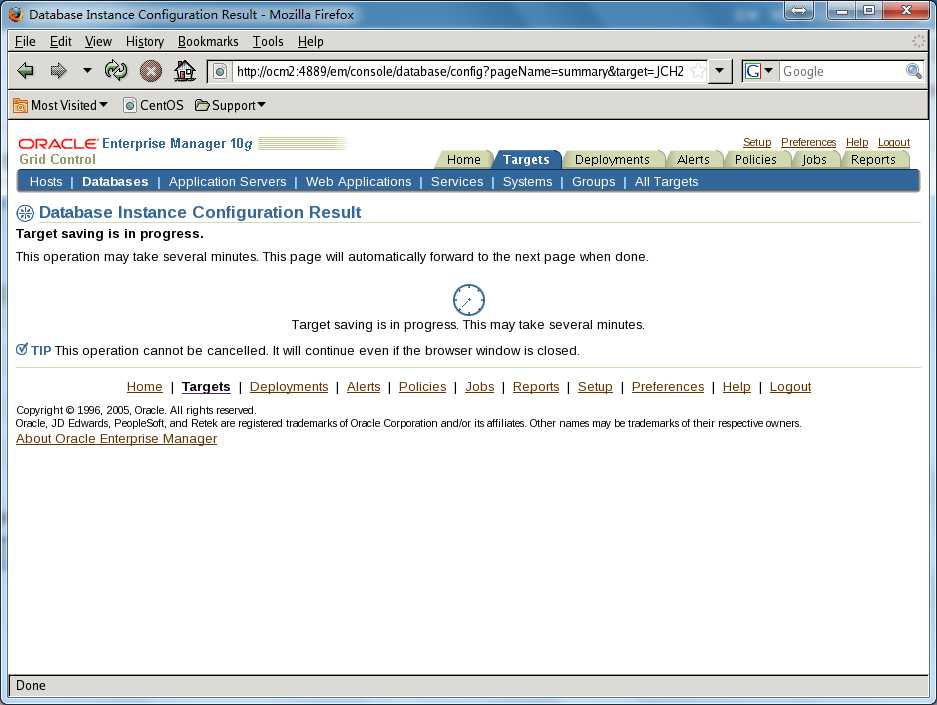Stop loading with the red X icon
Image resolution: width=937 pixels, height=705 pixels.
pyautogui.click(x=151, y=71)
